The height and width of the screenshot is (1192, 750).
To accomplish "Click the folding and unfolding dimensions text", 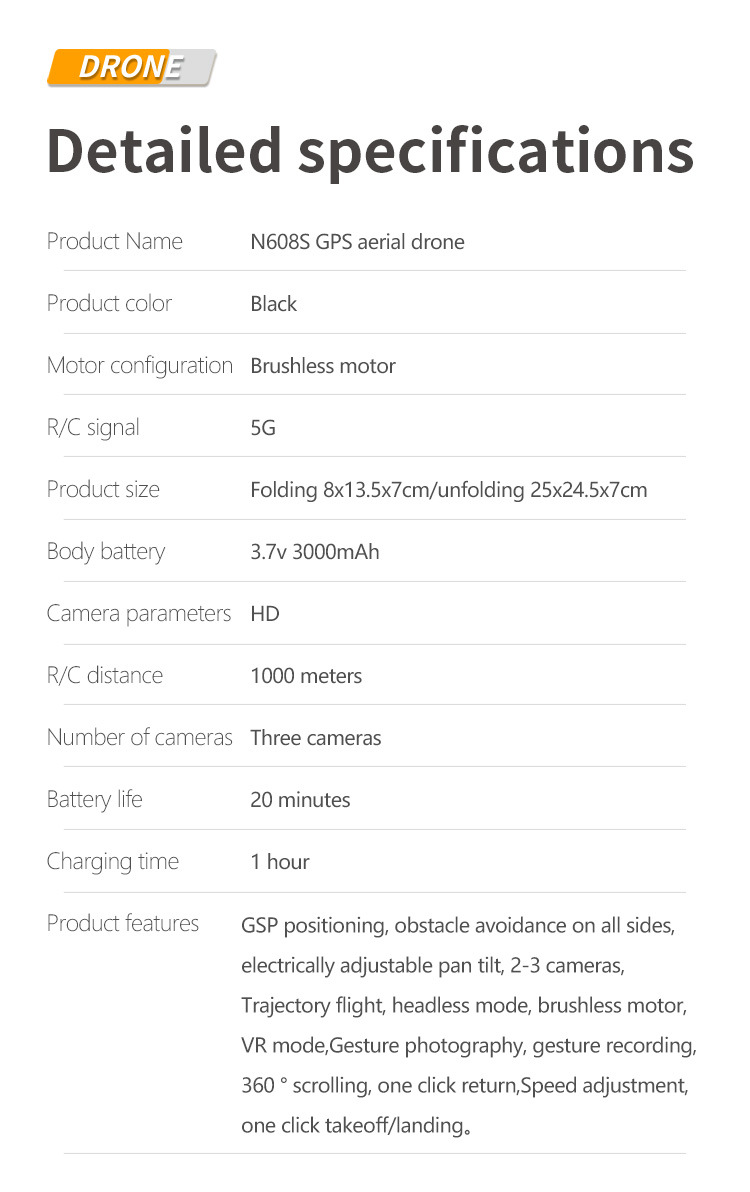I will click(448, 490).
